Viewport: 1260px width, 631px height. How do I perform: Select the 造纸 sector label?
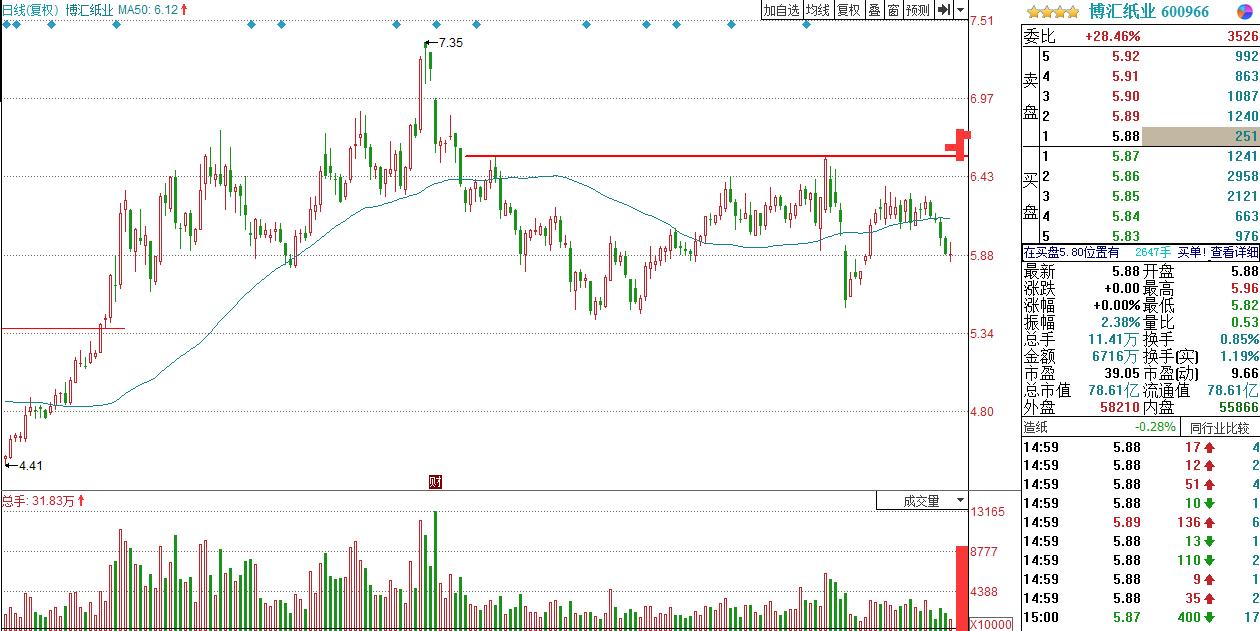(x=1036, y=427)
